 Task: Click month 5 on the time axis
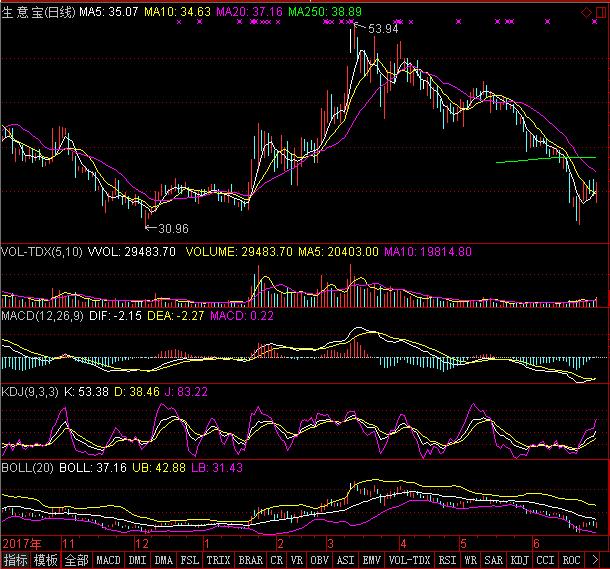[x=463, y=543]
